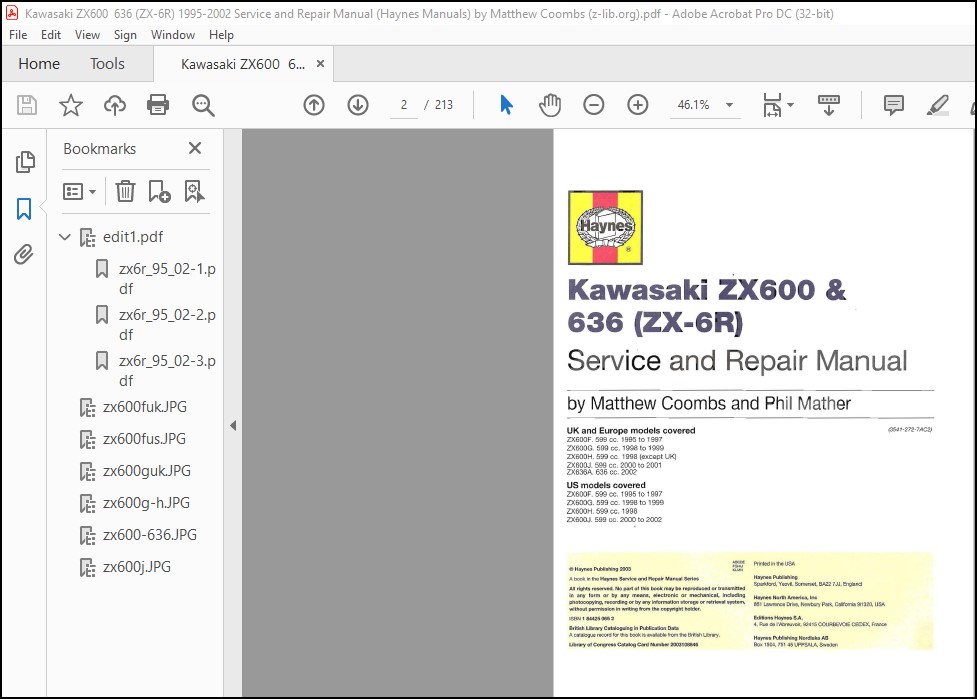Click the 213 total pages label
This screenshot has width=977, height=699.
444,105
